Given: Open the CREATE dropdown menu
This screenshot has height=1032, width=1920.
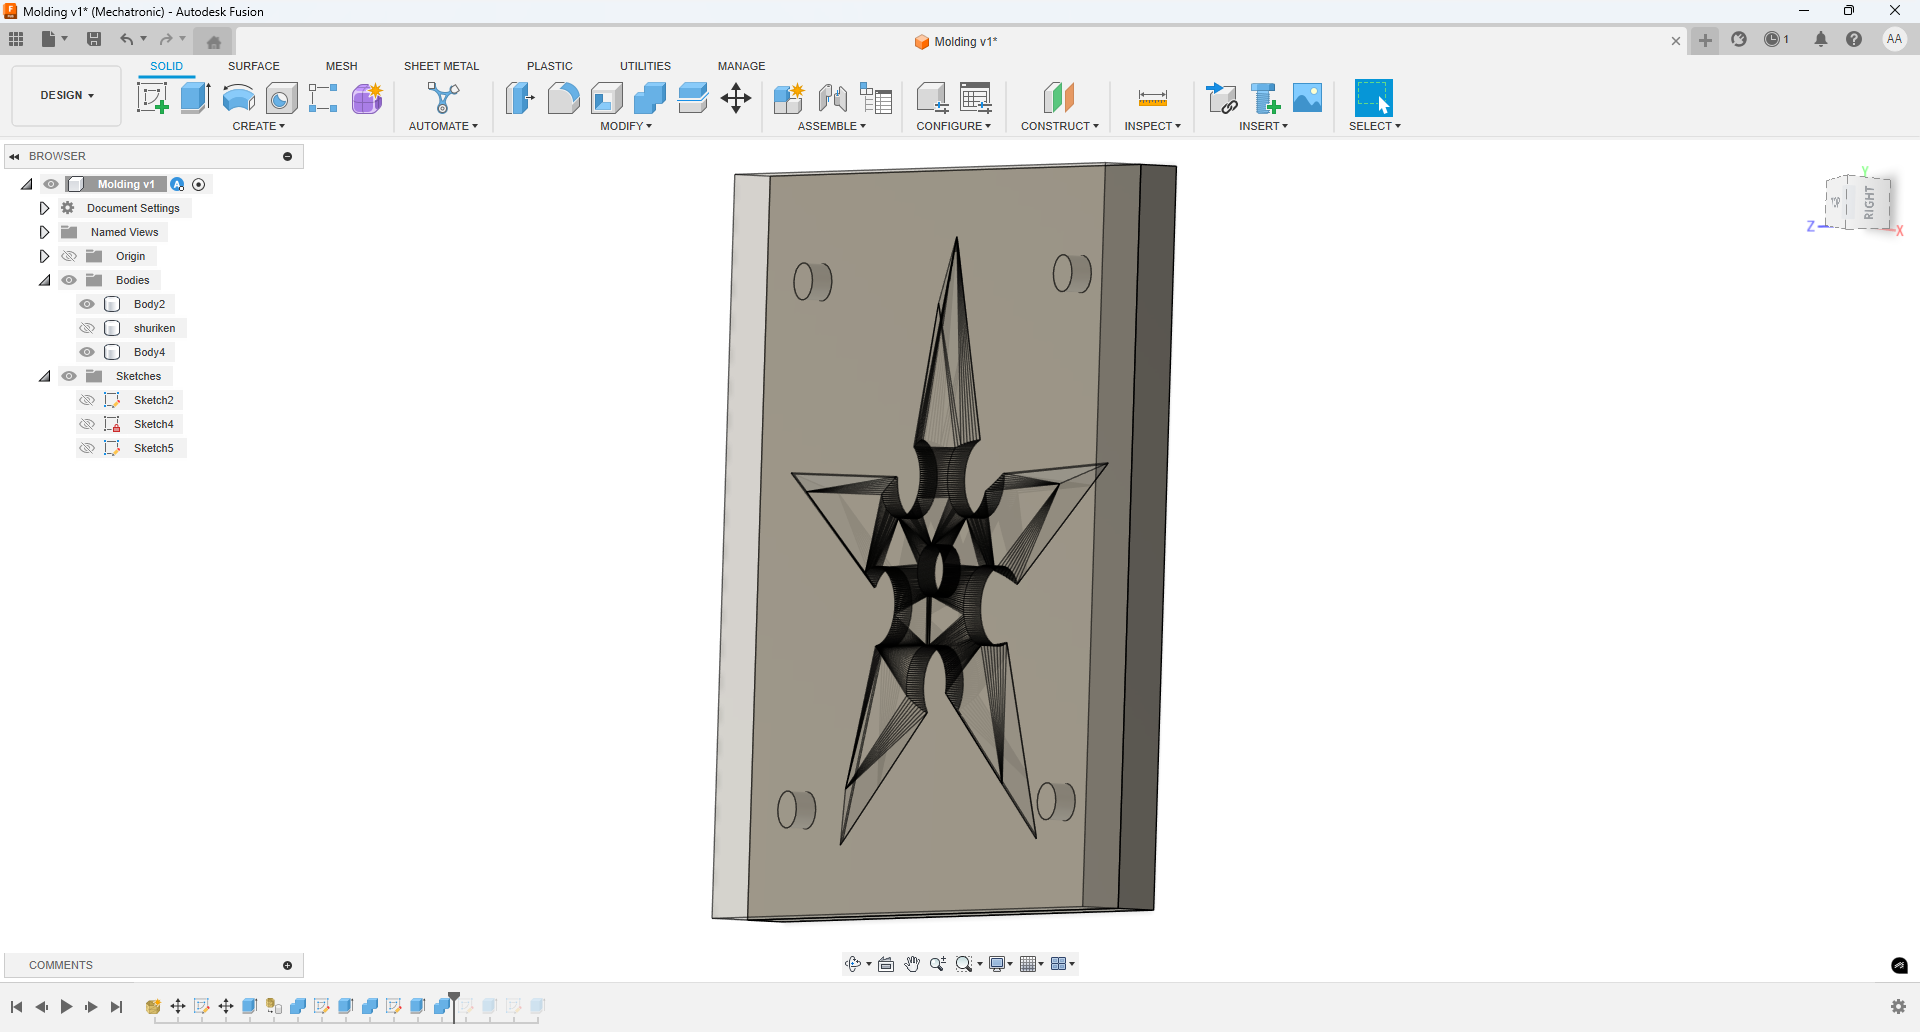Looking at the screenshot, I should coord(259,126).
